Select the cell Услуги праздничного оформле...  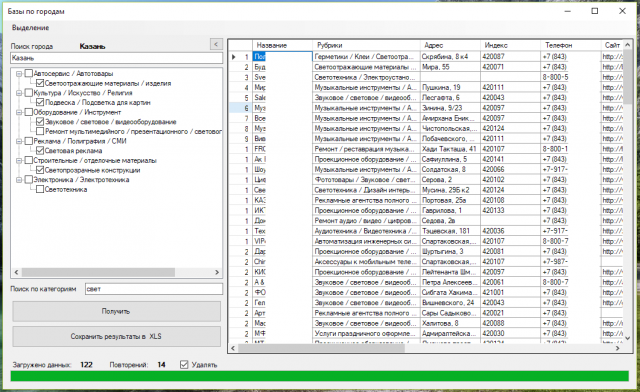[366, 333]
